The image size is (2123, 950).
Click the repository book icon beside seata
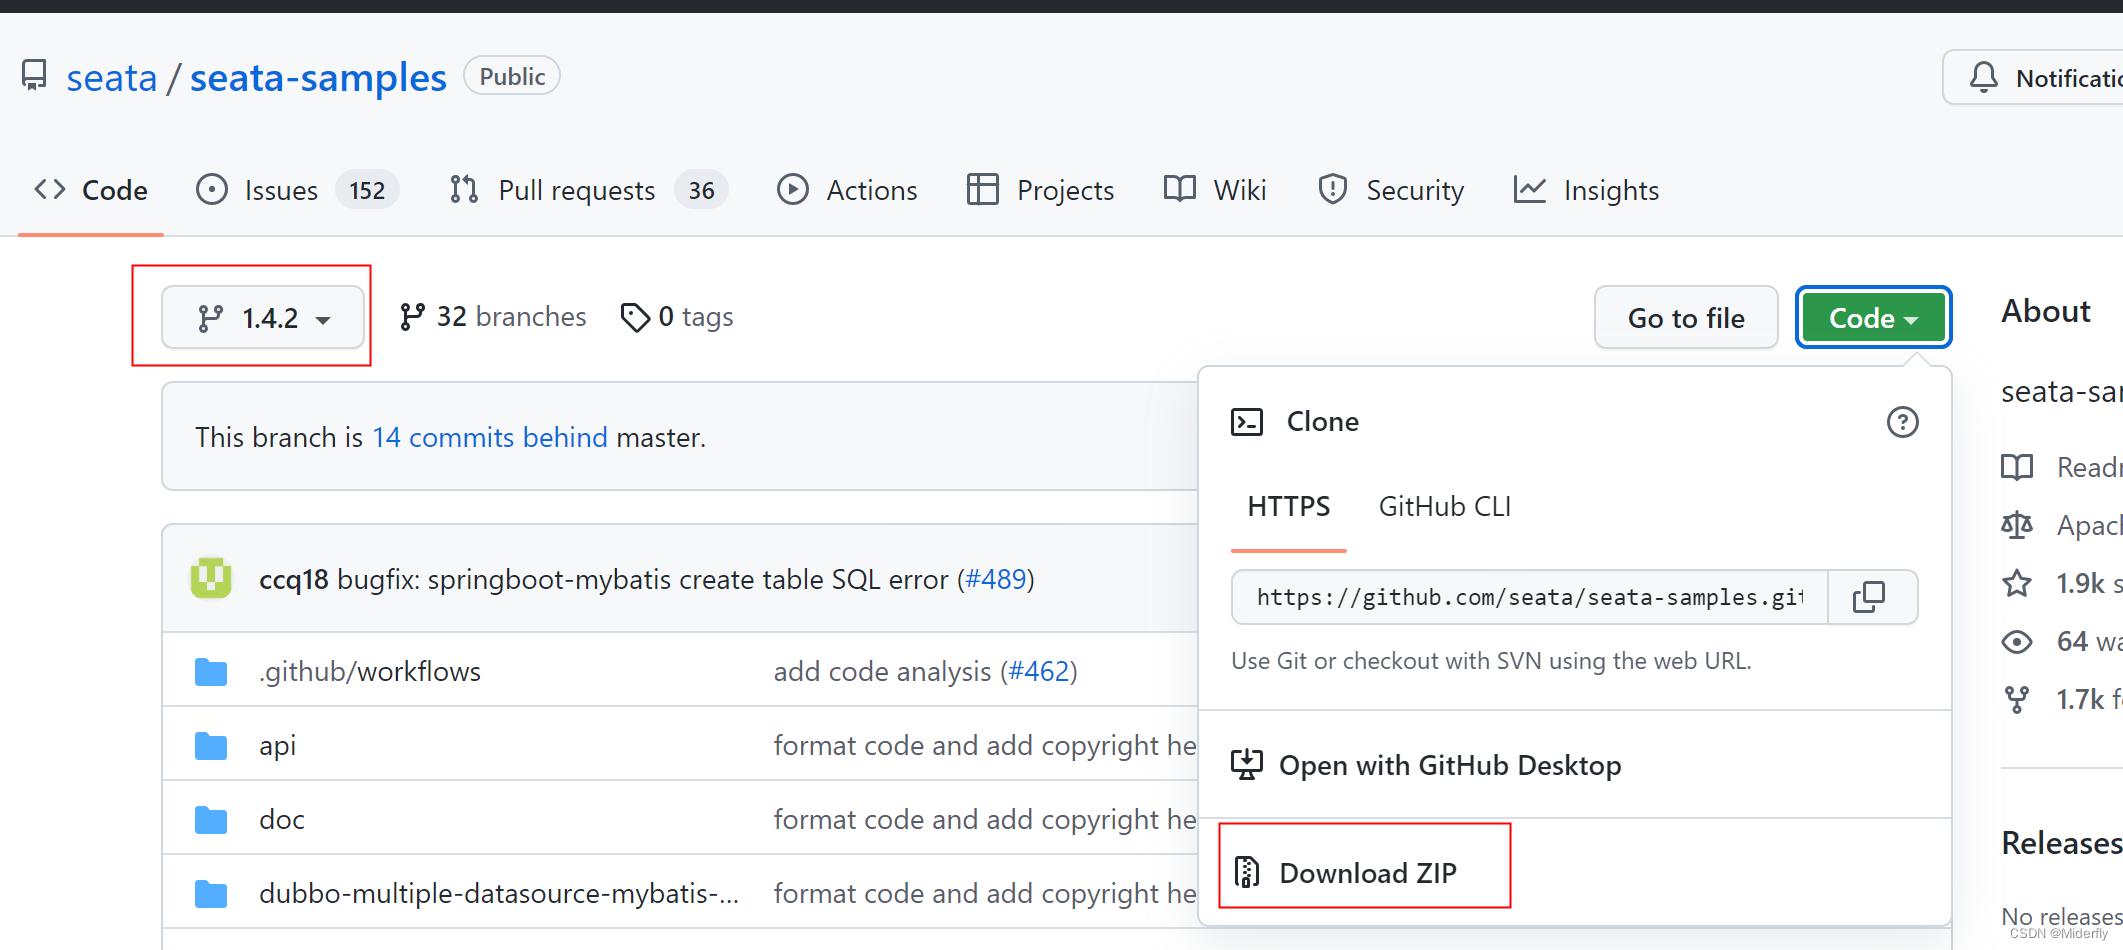pos(34,76)
